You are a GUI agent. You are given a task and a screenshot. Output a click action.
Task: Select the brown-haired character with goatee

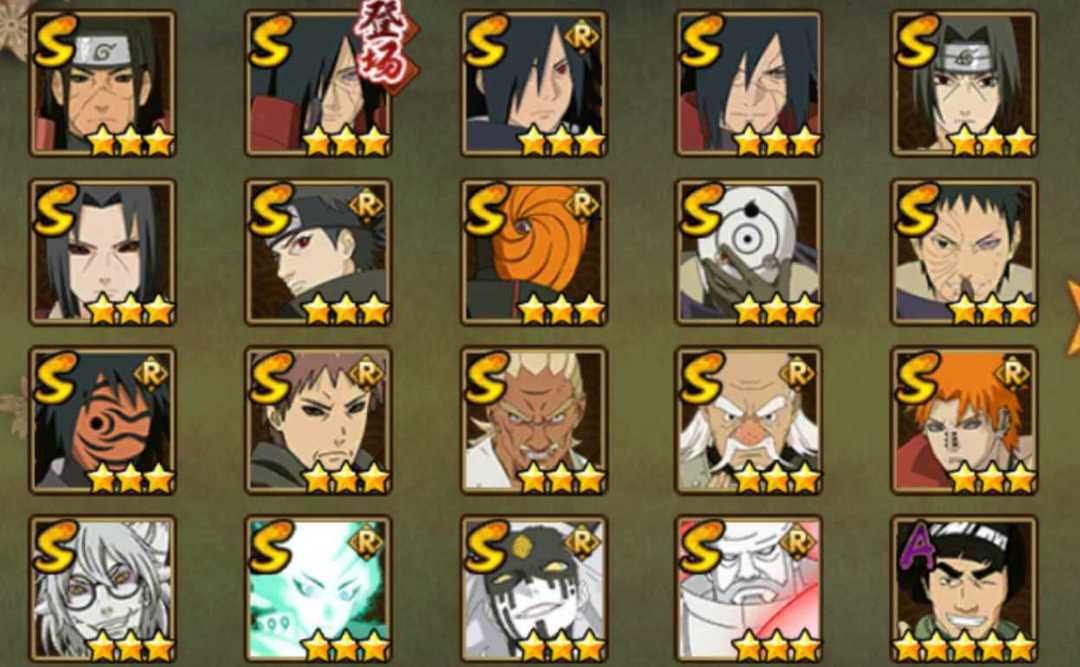[318, 420]
